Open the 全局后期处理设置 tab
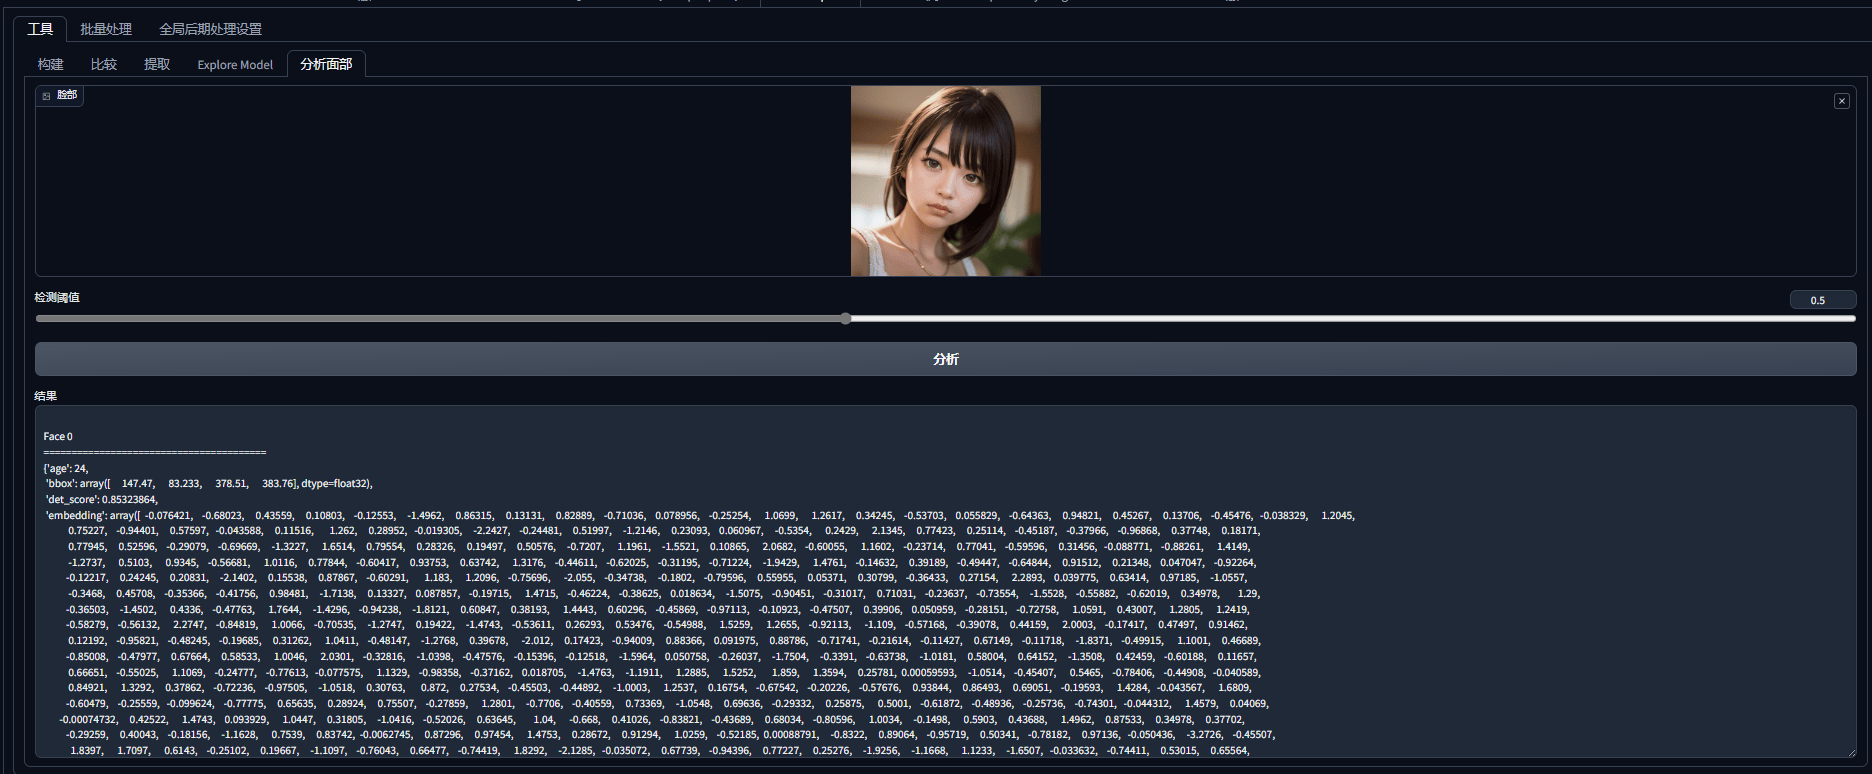 (x=211, y=29)
